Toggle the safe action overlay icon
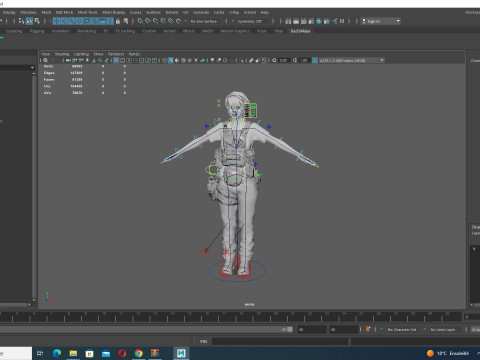 (148, 60)
